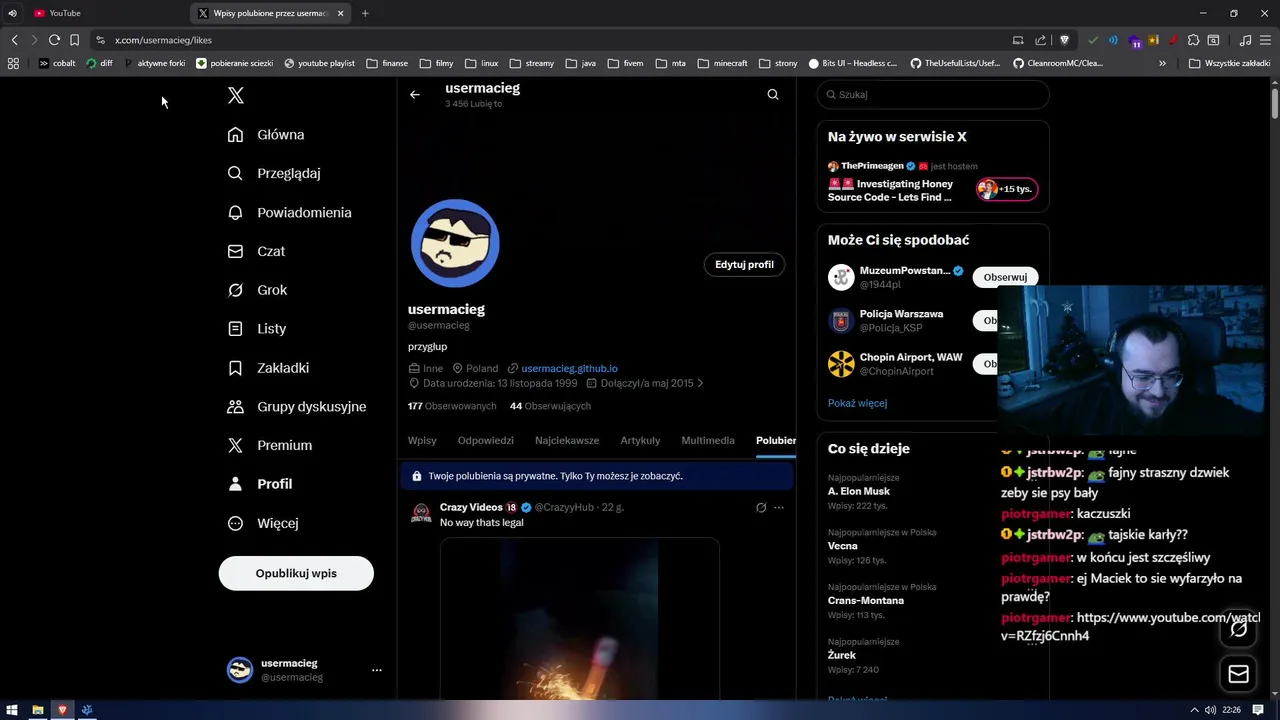The height and width of the screenshot is (720, 1280).
Task: Open the floating messages envelope button
Action: point(1238,674)
